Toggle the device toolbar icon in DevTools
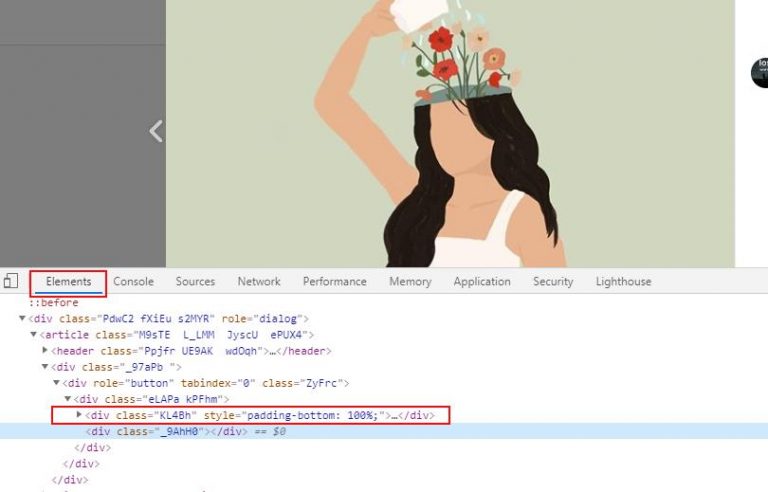 pyautogui.click(x=11, y=282)
